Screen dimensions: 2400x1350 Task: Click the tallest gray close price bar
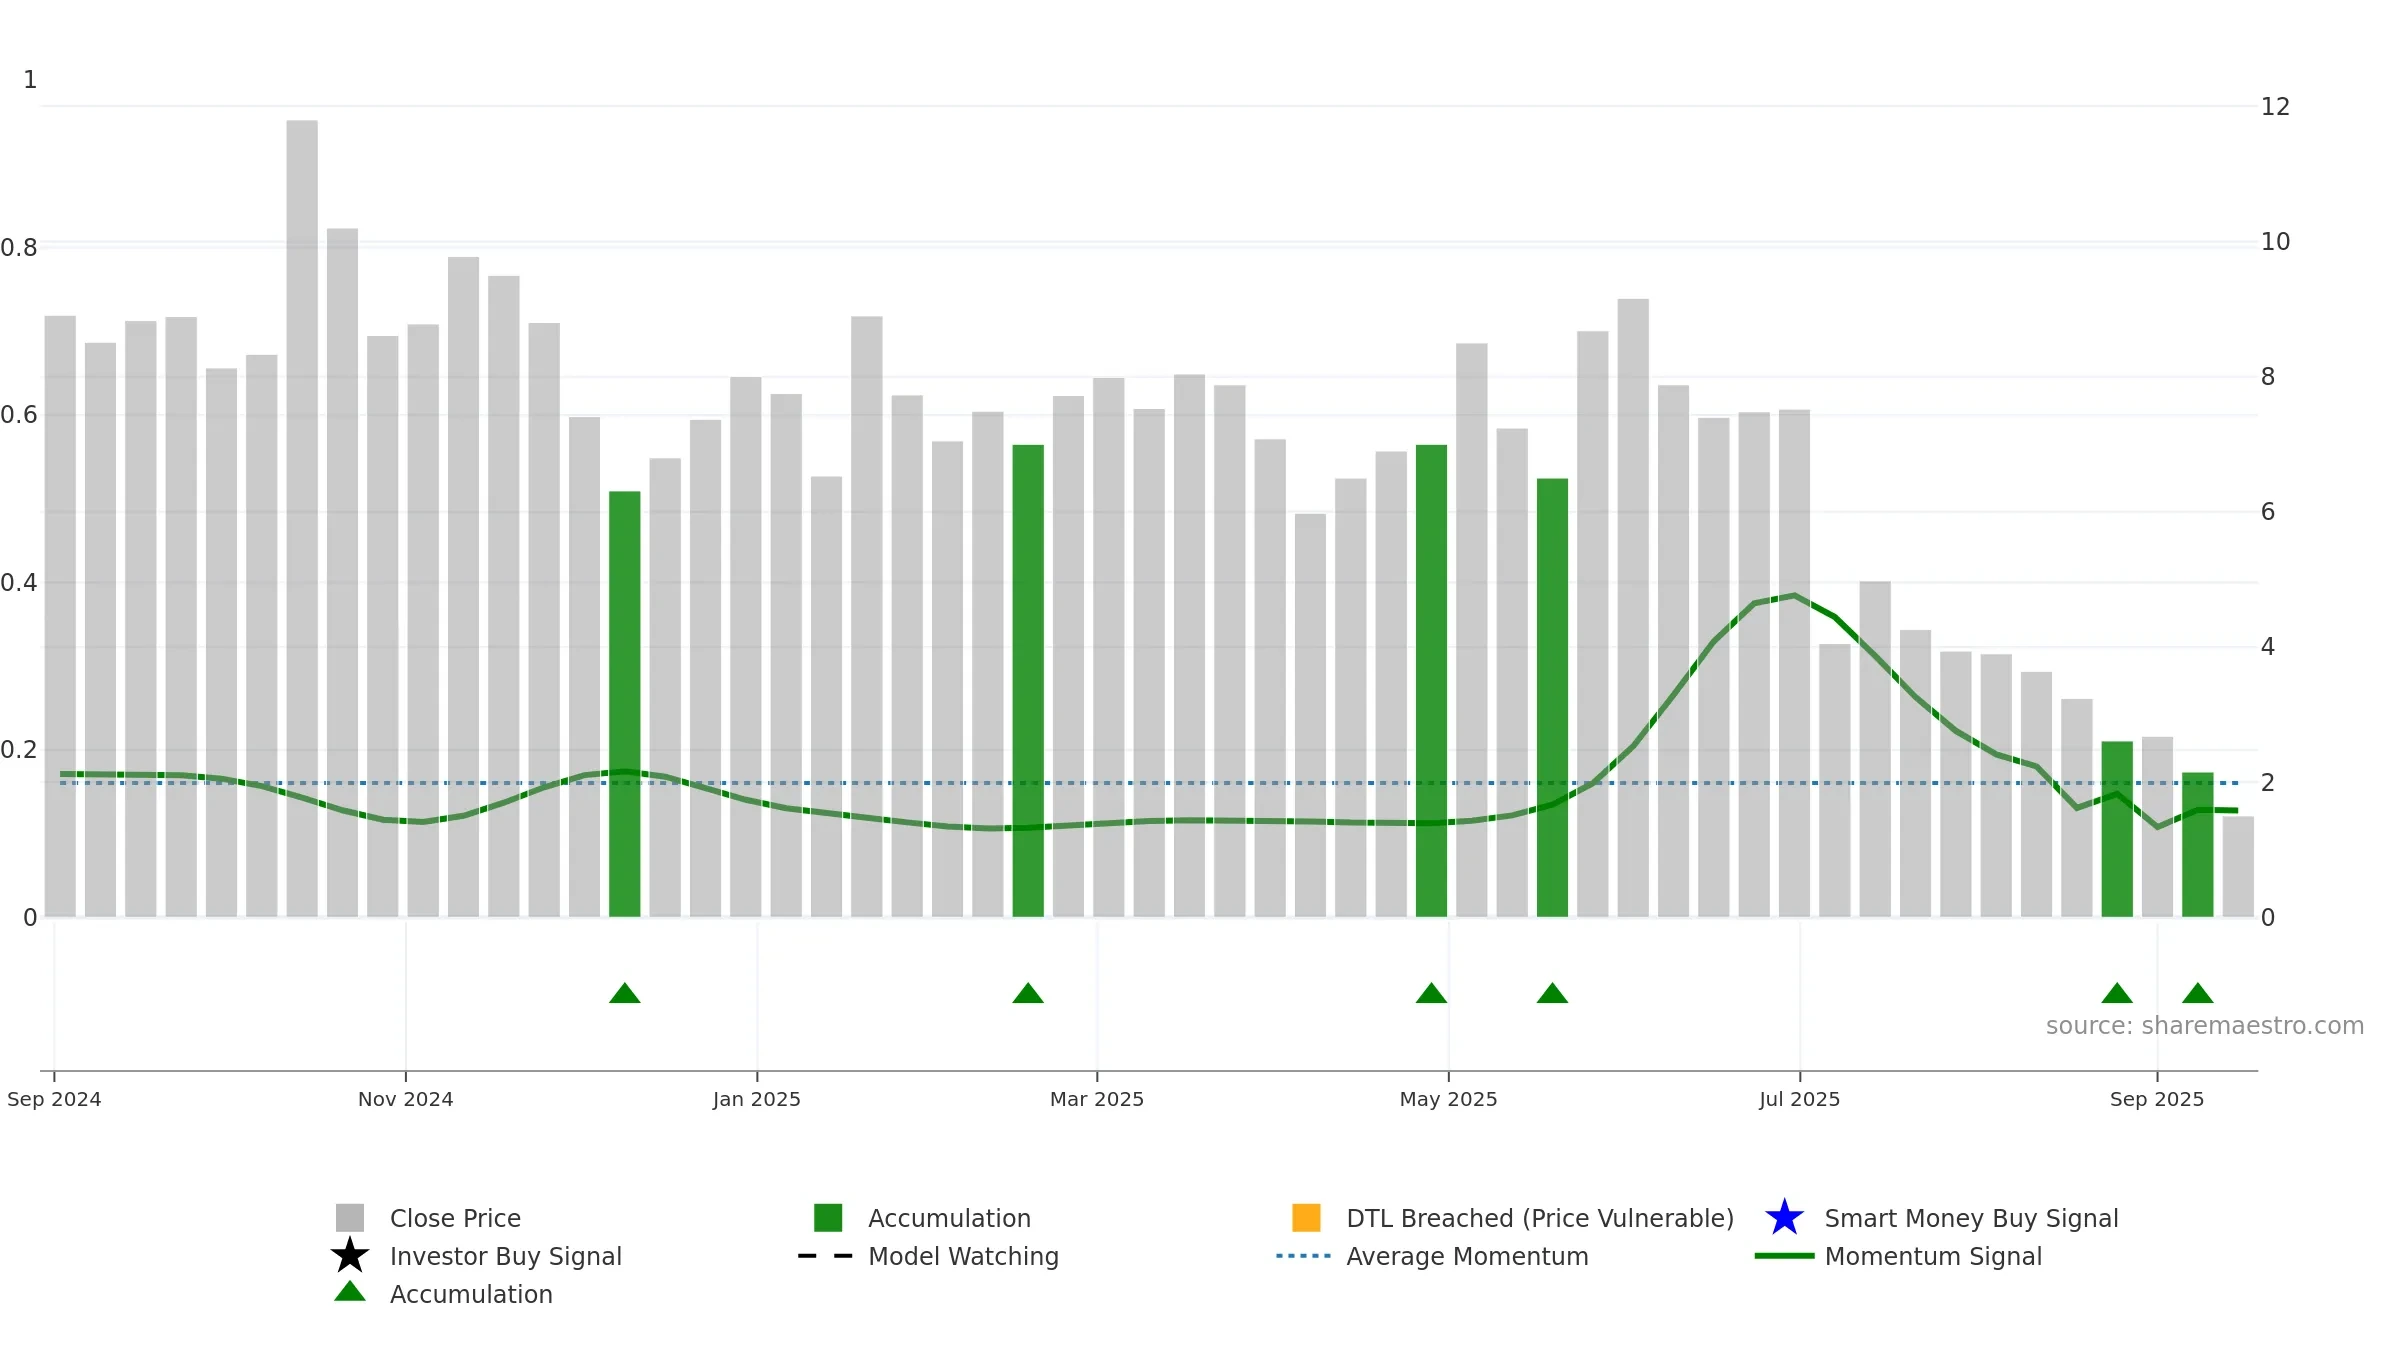click(302, 518)
